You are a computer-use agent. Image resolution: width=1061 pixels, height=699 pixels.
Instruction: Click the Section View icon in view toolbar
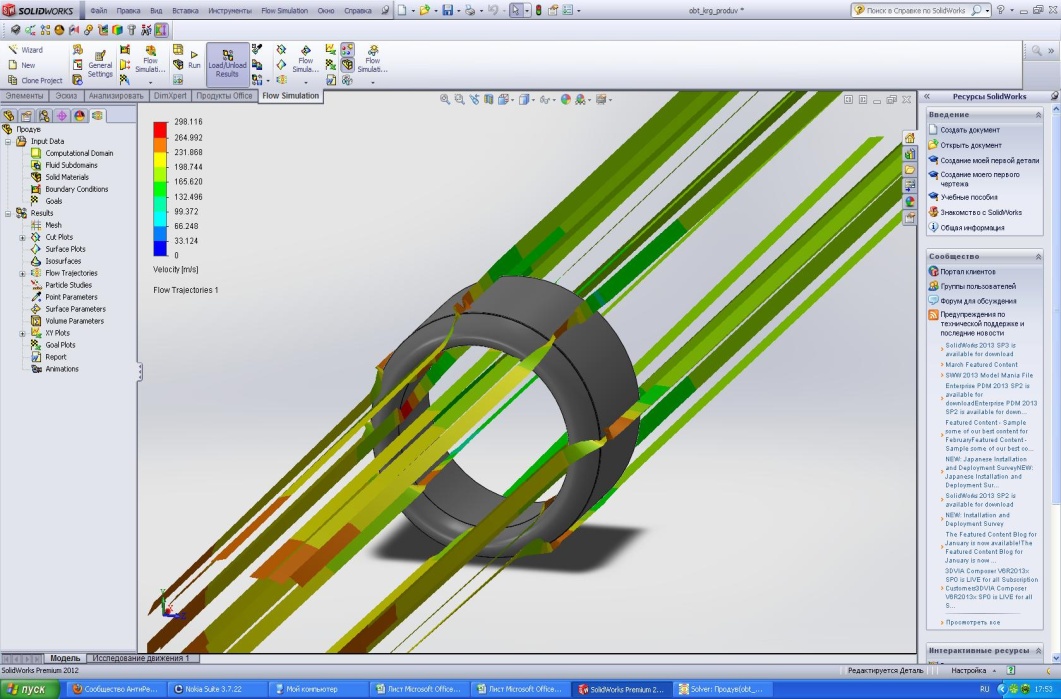point(489,99)
